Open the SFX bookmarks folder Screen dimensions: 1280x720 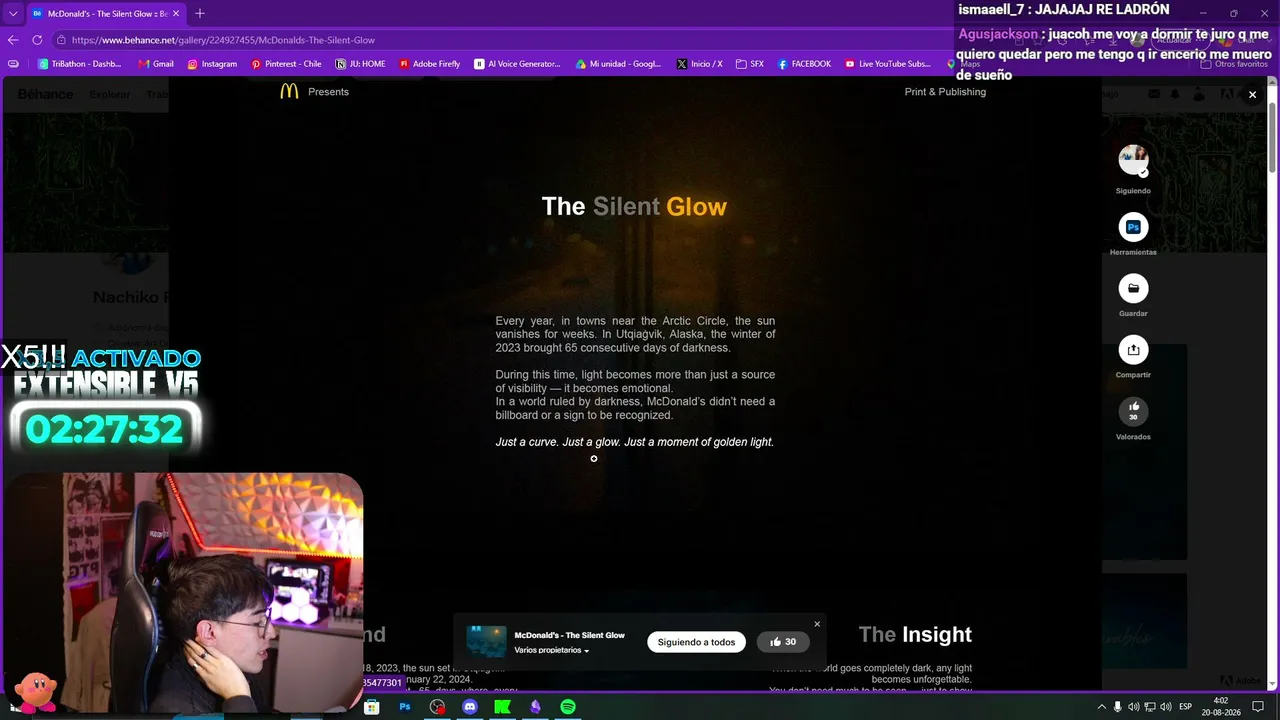750,64
